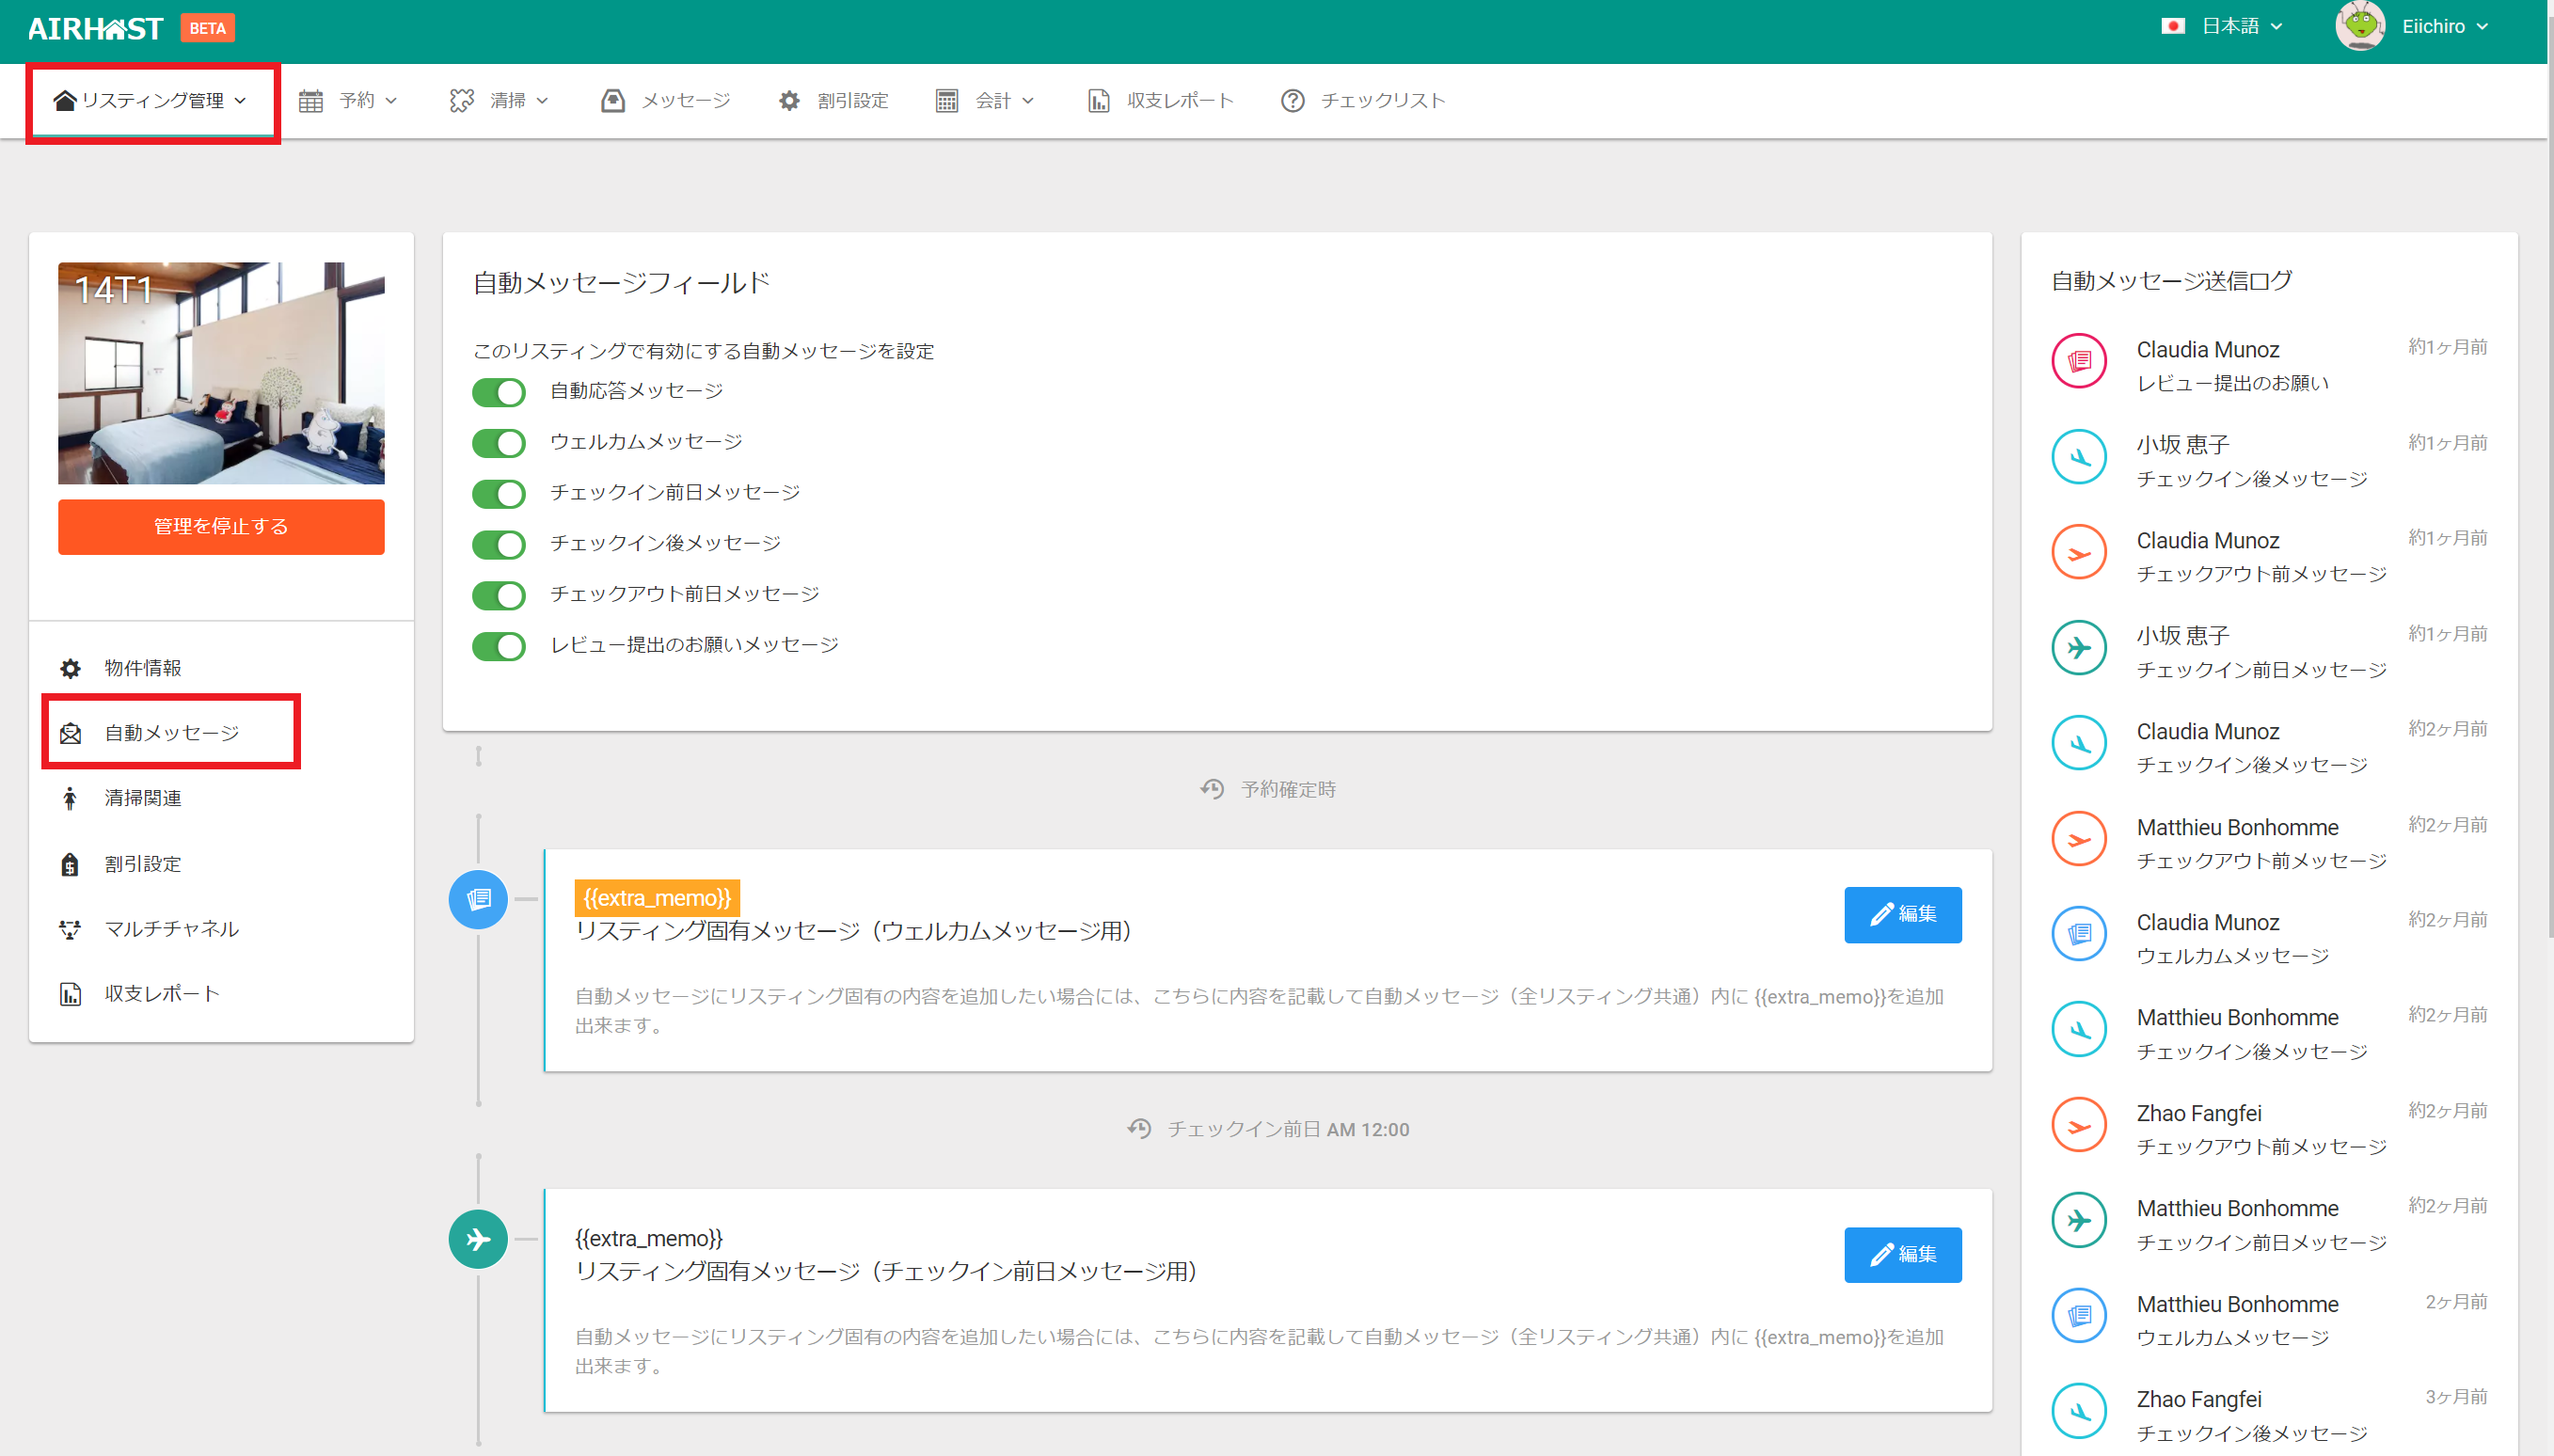This screenshot has width=2554, height=1456.
Task: Click the orange {{extra_memo}} highlighted tag
Action: (x=657, y=898)
